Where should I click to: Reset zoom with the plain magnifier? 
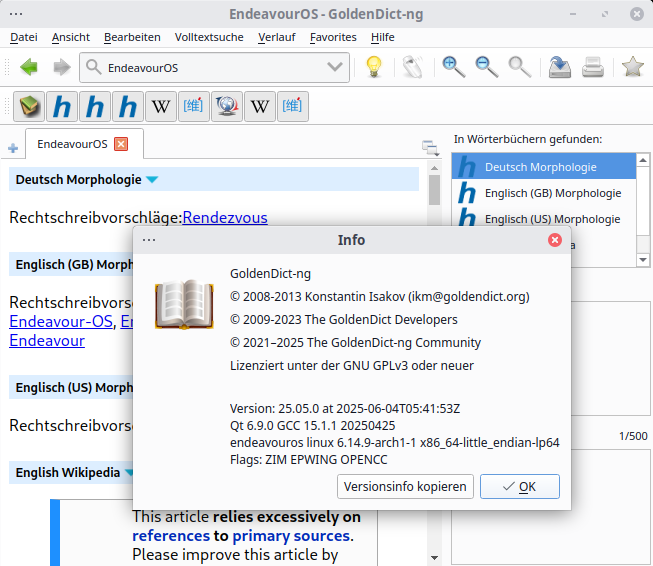[x=520, y=67]
